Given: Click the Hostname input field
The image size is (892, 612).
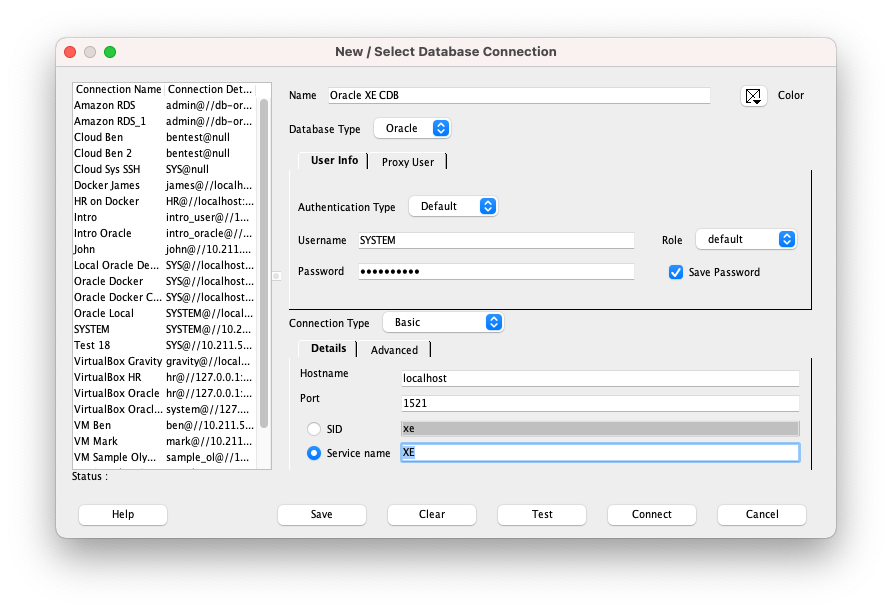Looking at the screenshot, I should [x=599, y=379].
